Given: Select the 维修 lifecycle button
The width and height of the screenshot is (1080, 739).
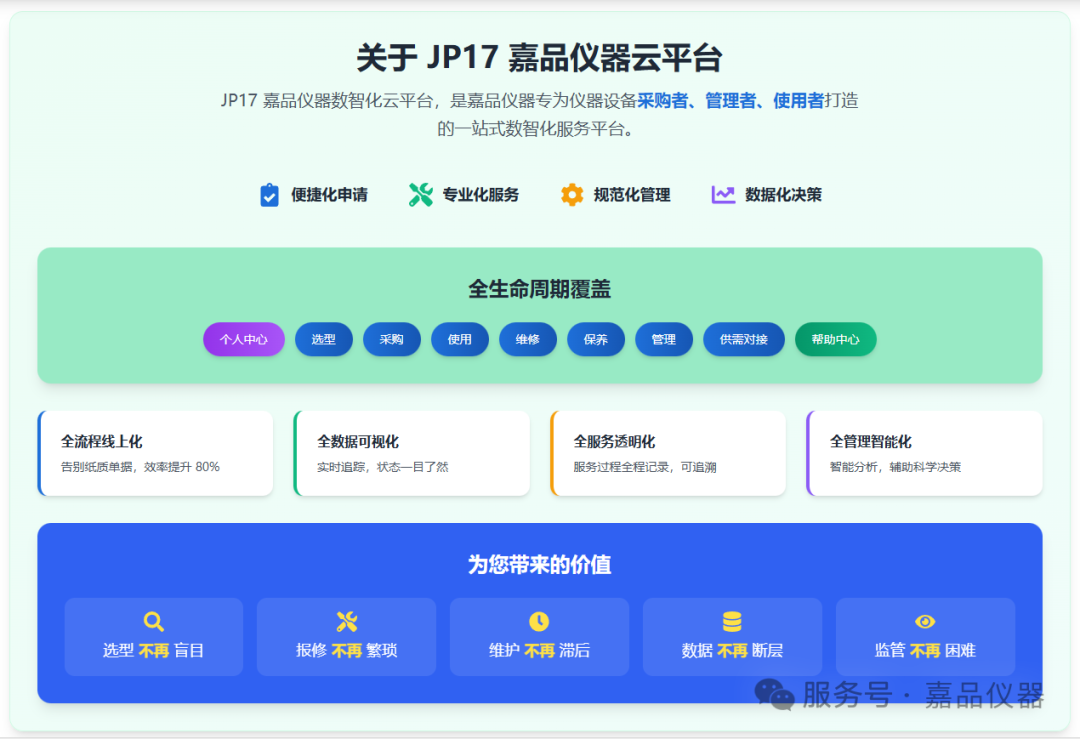Looking at the screenshot, I should 528,340.
